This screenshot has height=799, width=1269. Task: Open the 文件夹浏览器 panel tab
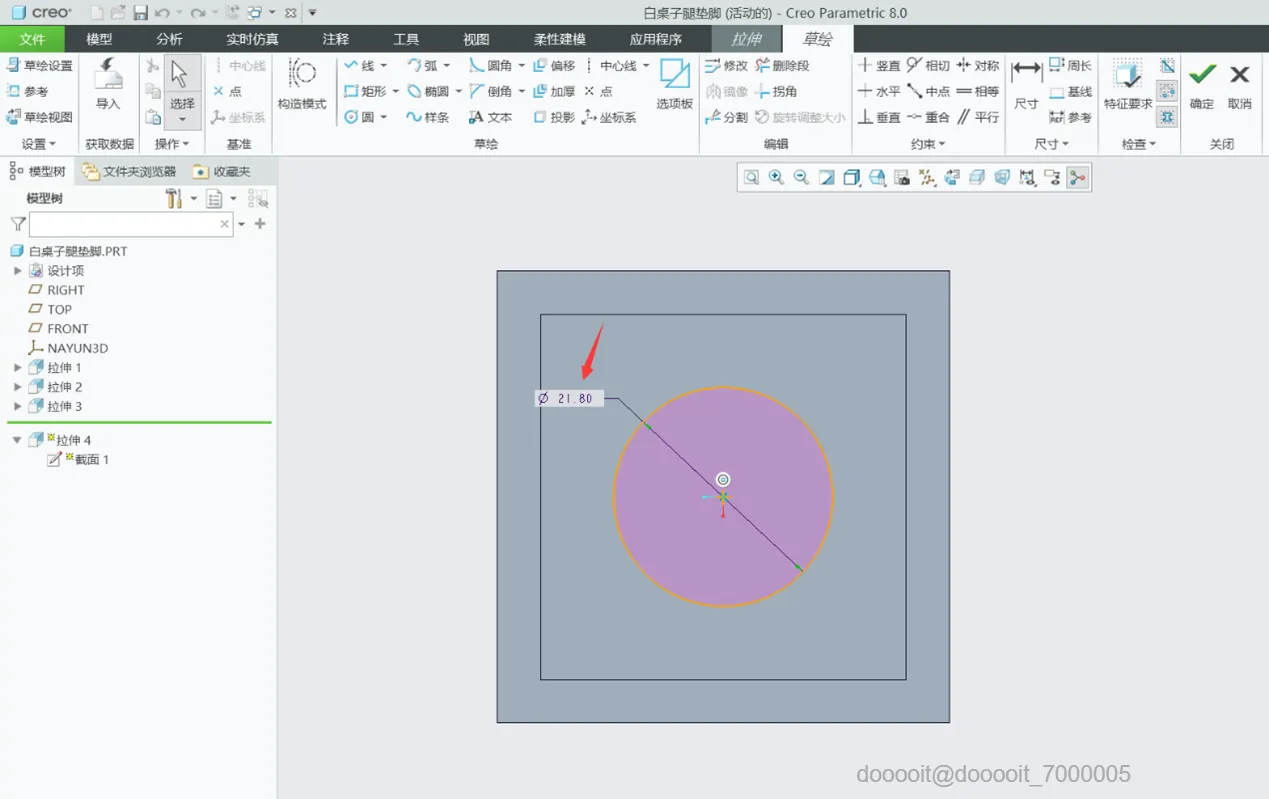pyautogui.click(x=130, y=172)
